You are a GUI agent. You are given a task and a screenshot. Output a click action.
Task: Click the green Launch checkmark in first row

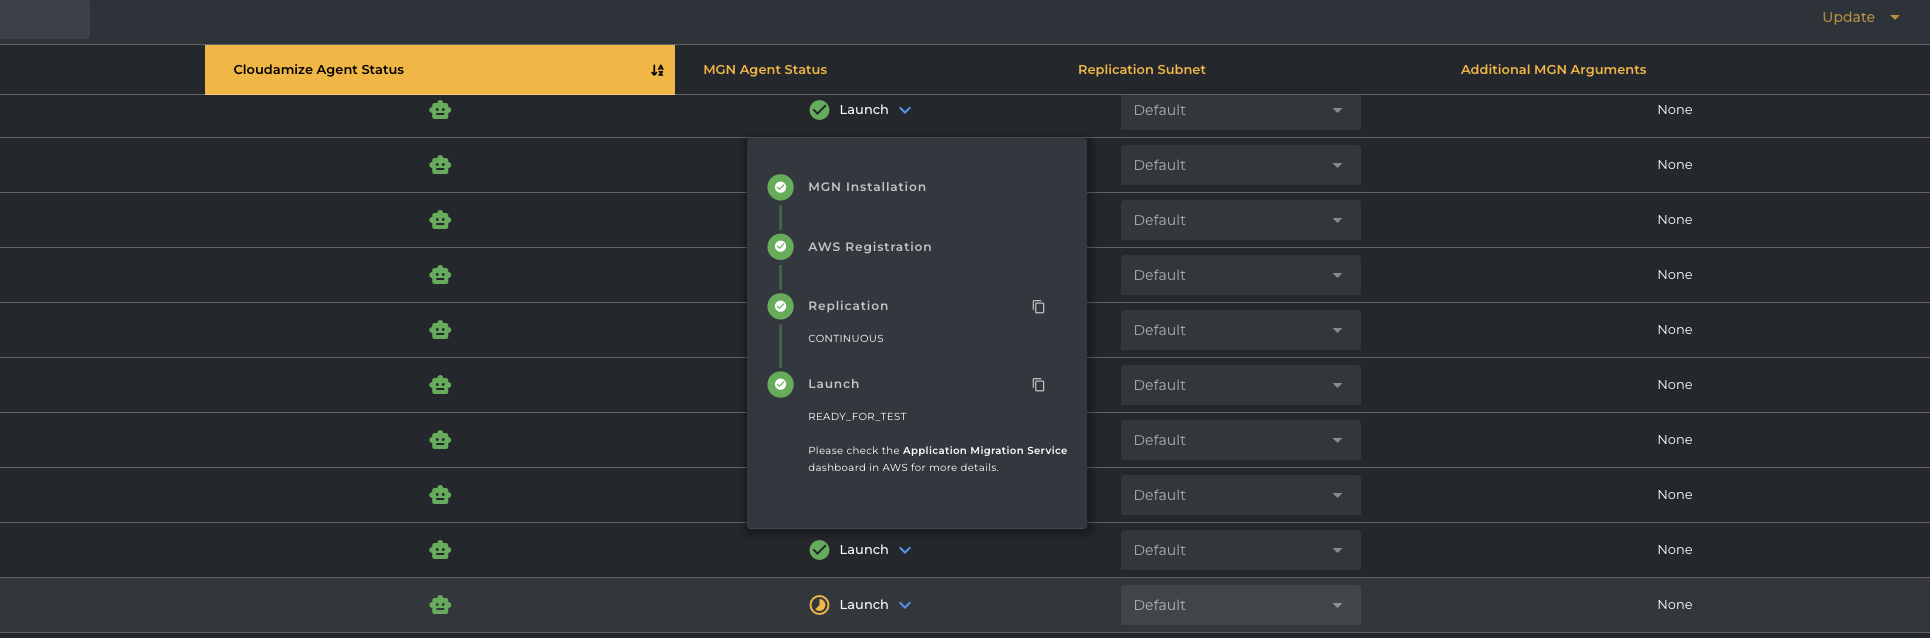point(819,110)
